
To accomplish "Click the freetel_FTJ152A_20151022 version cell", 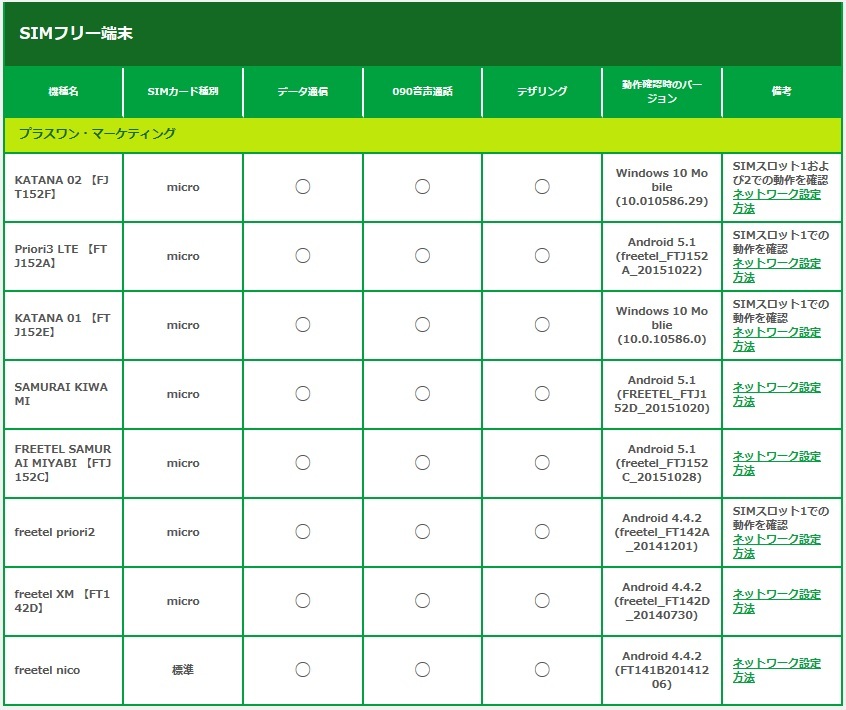I will (662, 256).
